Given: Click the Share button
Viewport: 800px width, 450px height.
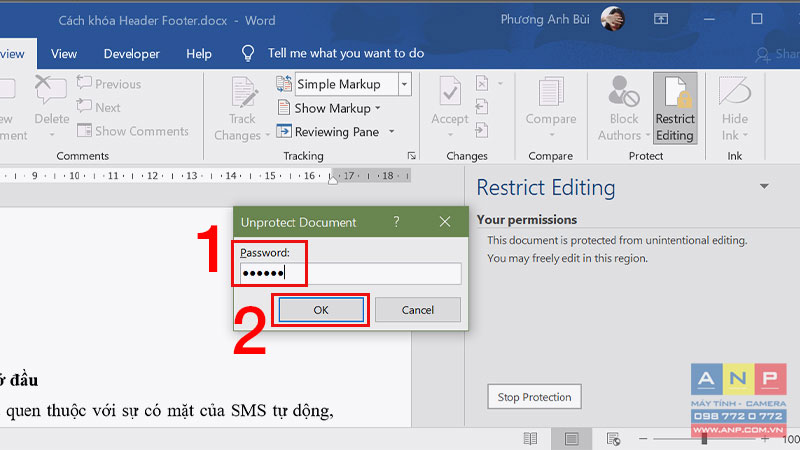Looking at the screenshot, I should click(778, 54).
